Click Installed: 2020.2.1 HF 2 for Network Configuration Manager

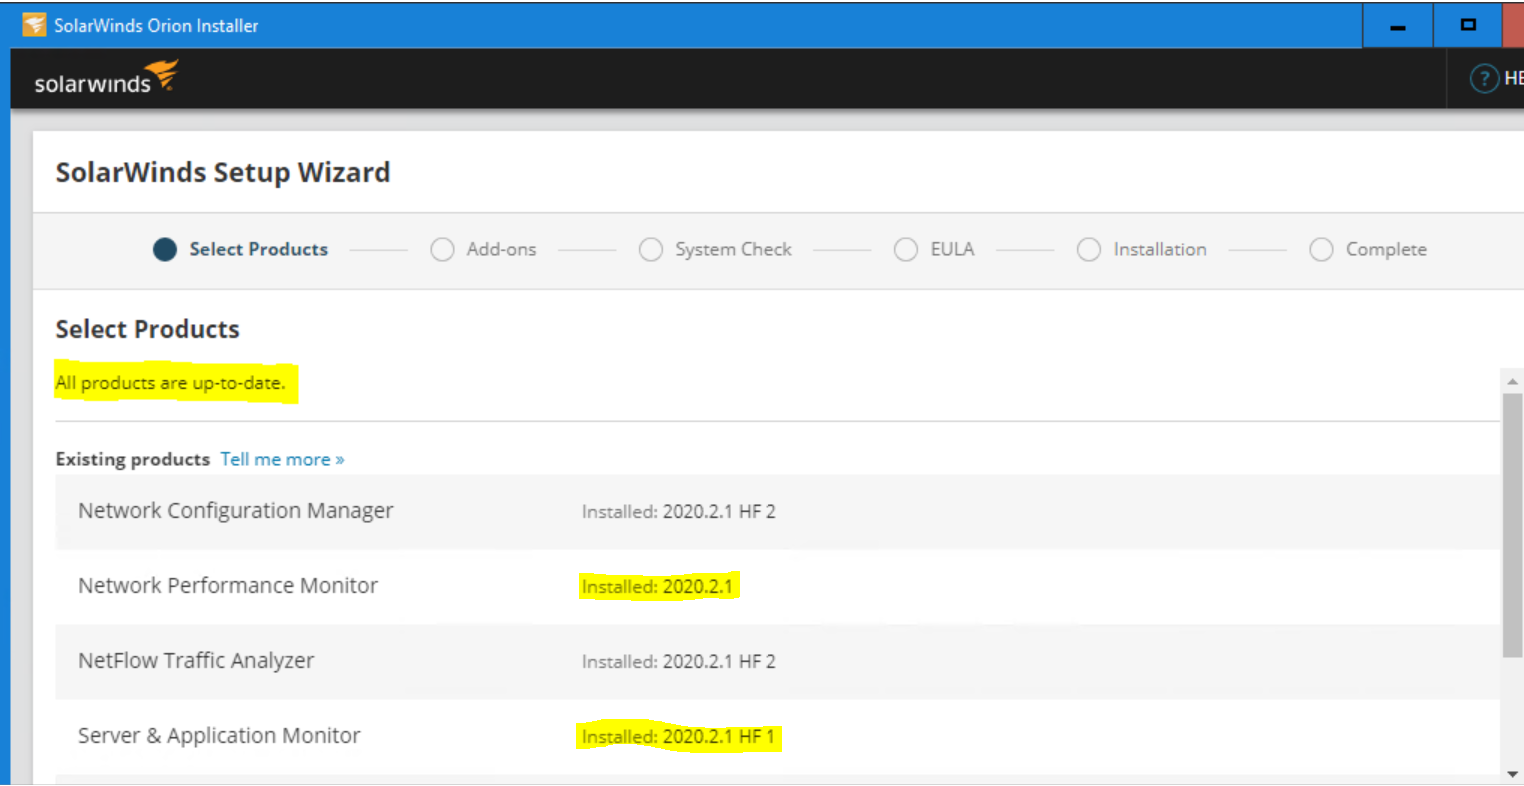pos(679,511)
